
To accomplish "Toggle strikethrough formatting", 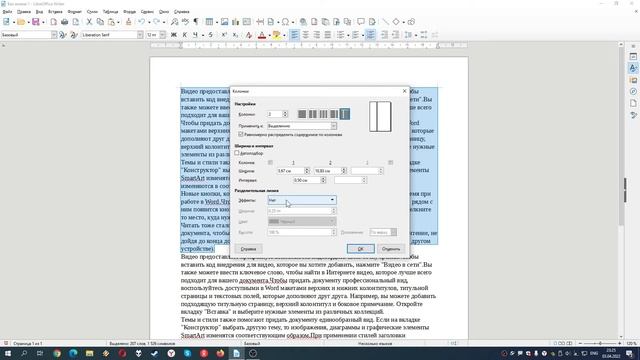I will point(211,35).
